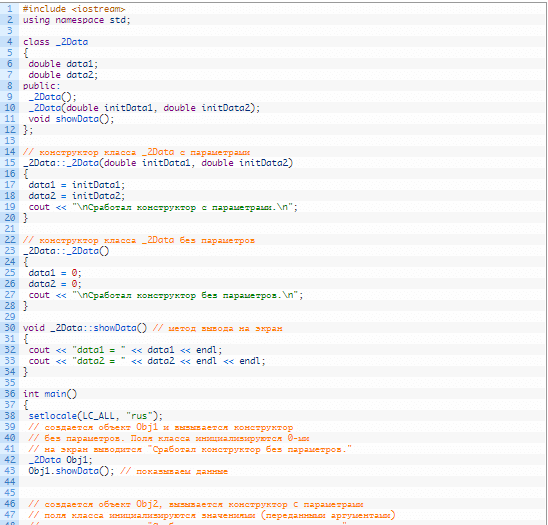Click '_2Data::_2Data()' definition on line 23
The image size is (548, 525).
[x=66, y=251]
